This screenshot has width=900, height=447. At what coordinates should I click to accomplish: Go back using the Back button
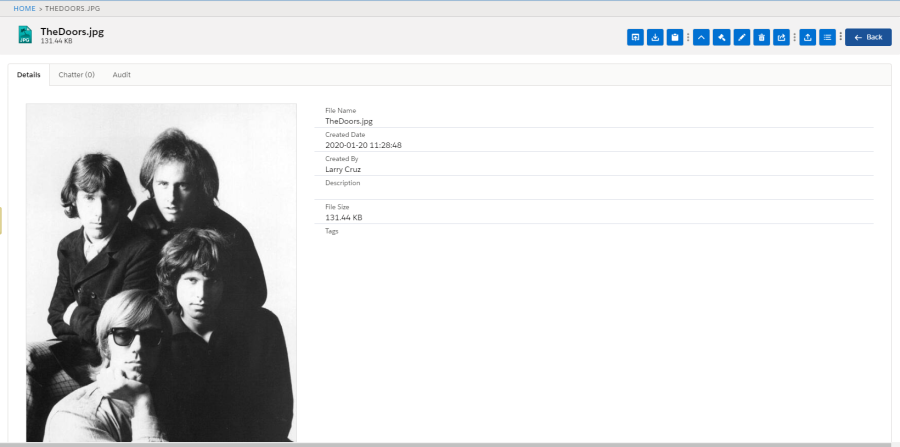[x=868, y=37]
